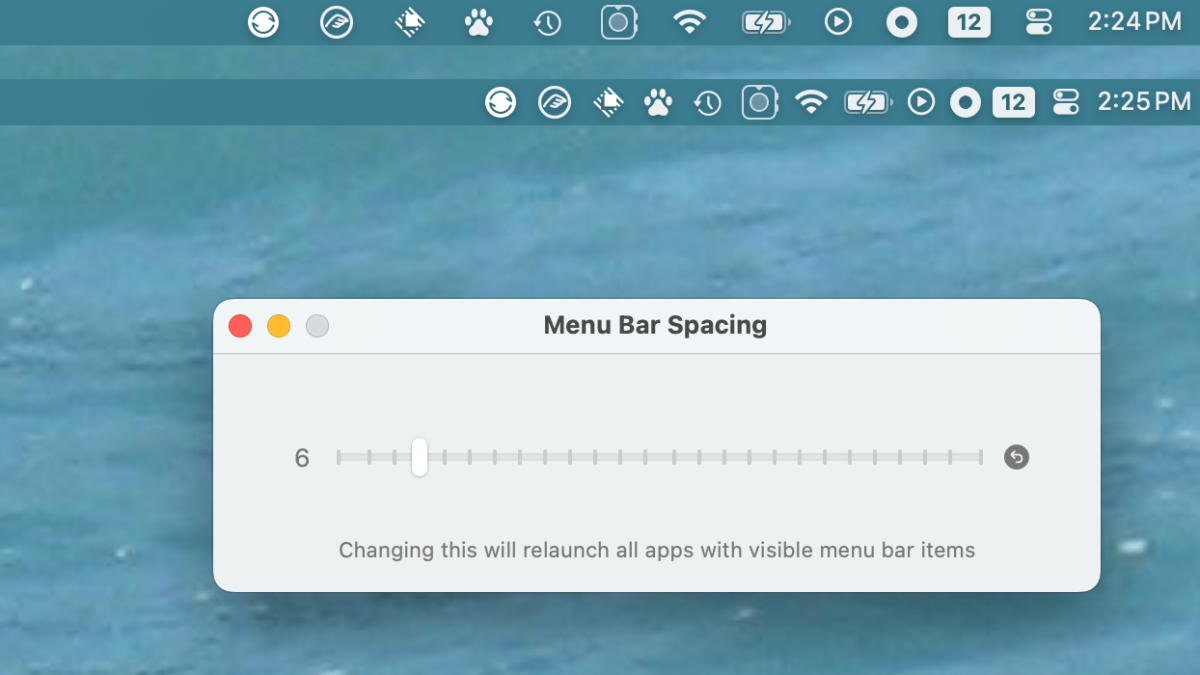Image resolution: width=1200 pixels, height=675 pixels.
Task: Reset spacing with the circular undo arrow button
Action: (1016, 457)
